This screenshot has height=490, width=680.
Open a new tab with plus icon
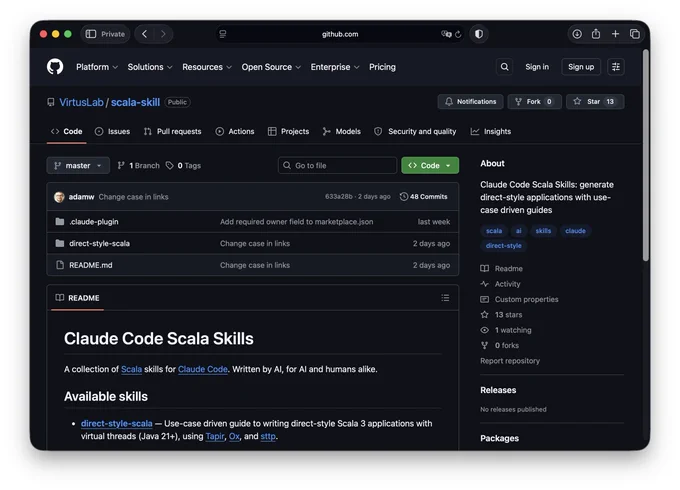click(x=615, y=34)
